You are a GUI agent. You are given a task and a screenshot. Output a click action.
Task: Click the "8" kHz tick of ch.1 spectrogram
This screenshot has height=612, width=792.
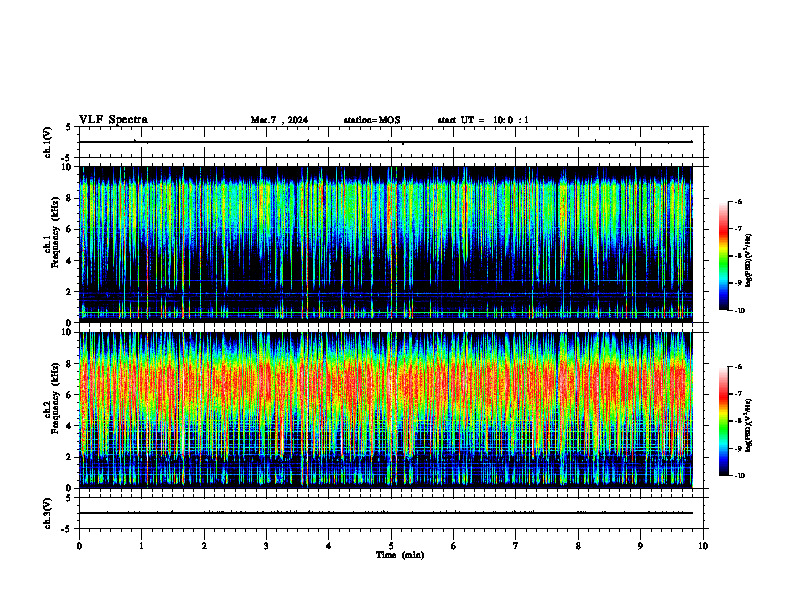tap(70, 198)
